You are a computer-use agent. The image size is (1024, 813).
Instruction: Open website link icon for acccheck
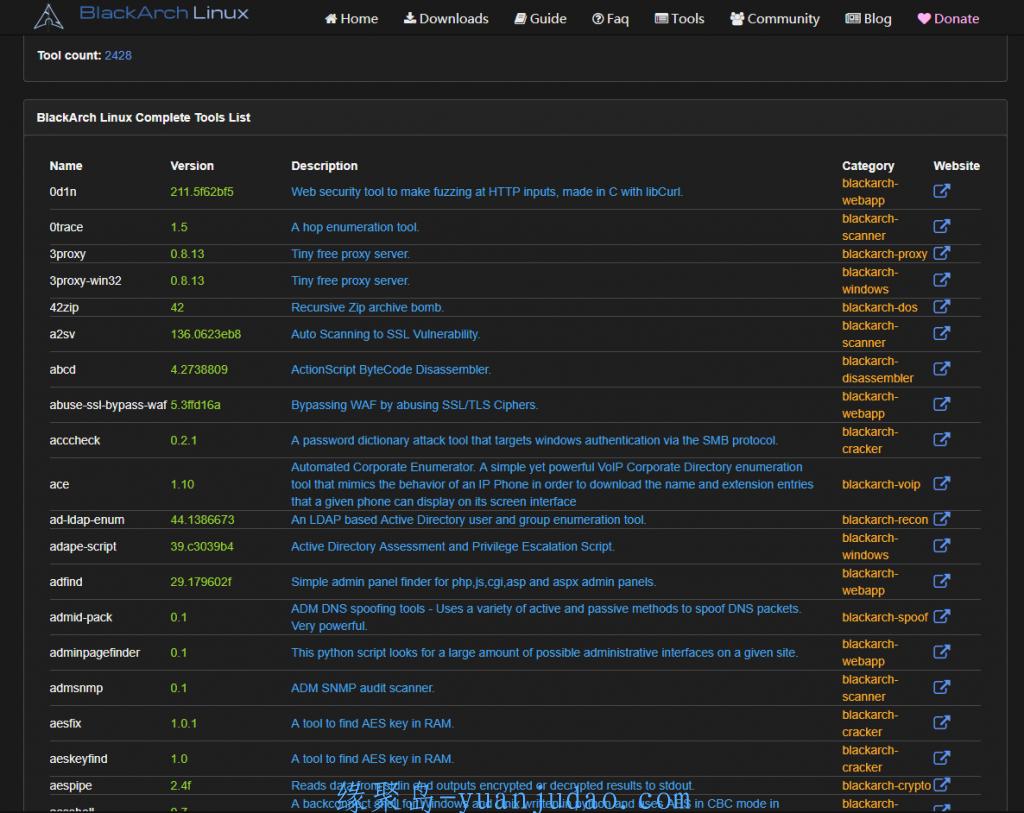(941, 439)
